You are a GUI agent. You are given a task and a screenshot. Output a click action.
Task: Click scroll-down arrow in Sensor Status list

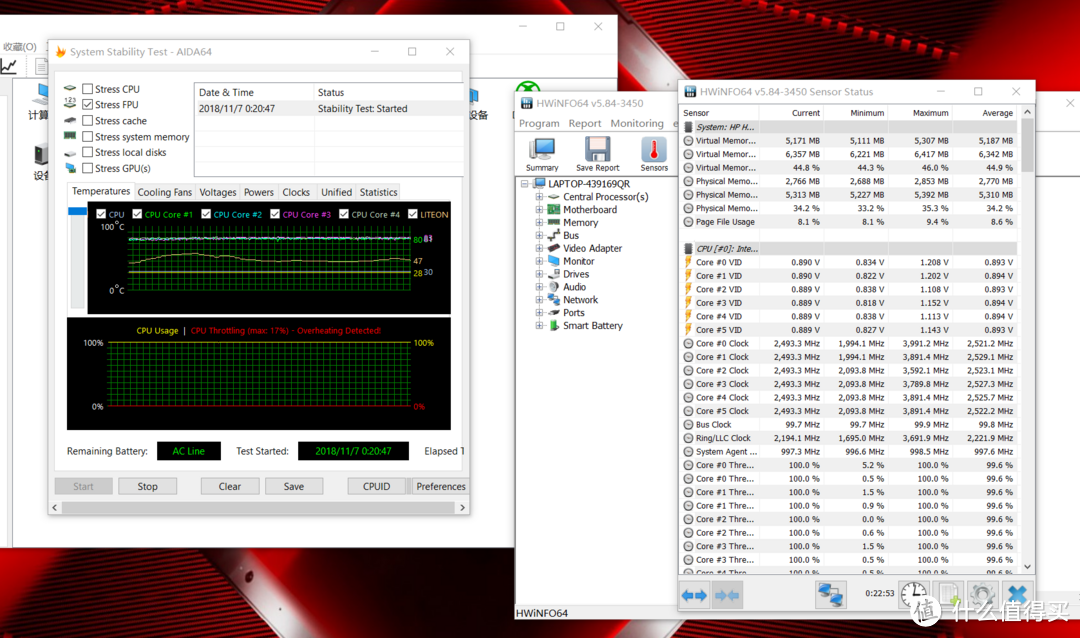(x=1027, y=567)
